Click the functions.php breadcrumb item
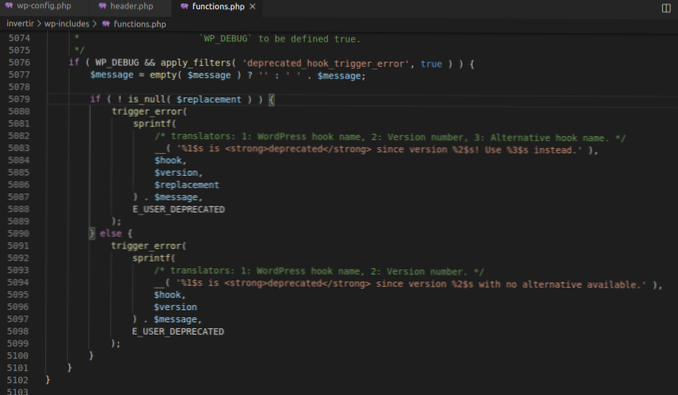Screen dimensions: 678x395 tap(140, 24)
